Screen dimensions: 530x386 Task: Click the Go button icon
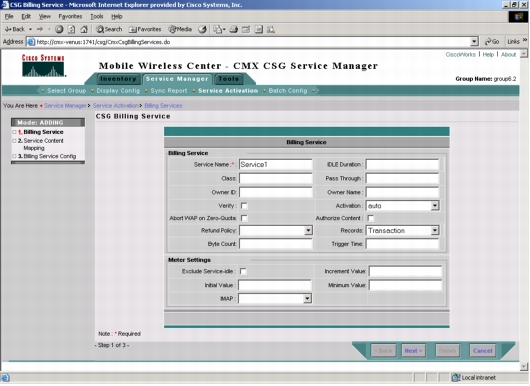point(492,42)
